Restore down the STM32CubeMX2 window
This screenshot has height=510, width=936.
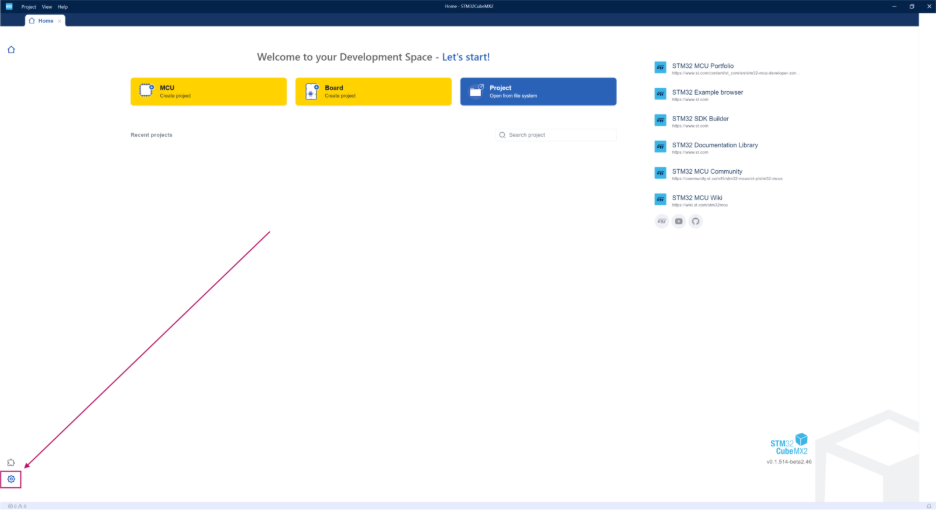912,7
